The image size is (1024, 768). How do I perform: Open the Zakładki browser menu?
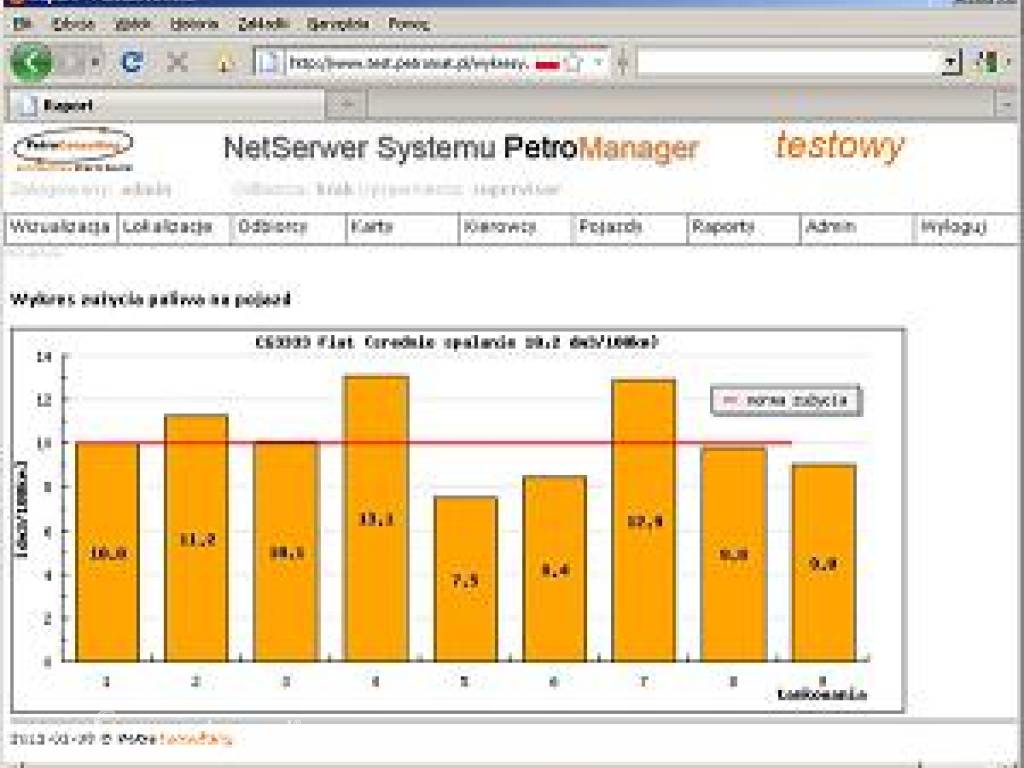263,24
